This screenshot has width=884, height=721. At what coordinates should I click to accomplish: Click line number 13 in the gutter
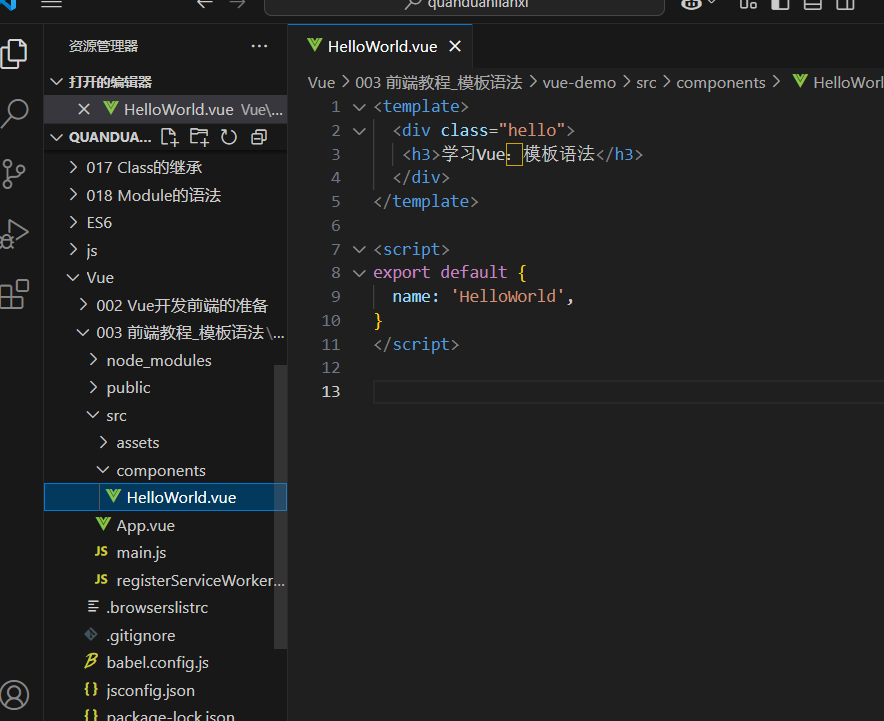tap(331, 391)
